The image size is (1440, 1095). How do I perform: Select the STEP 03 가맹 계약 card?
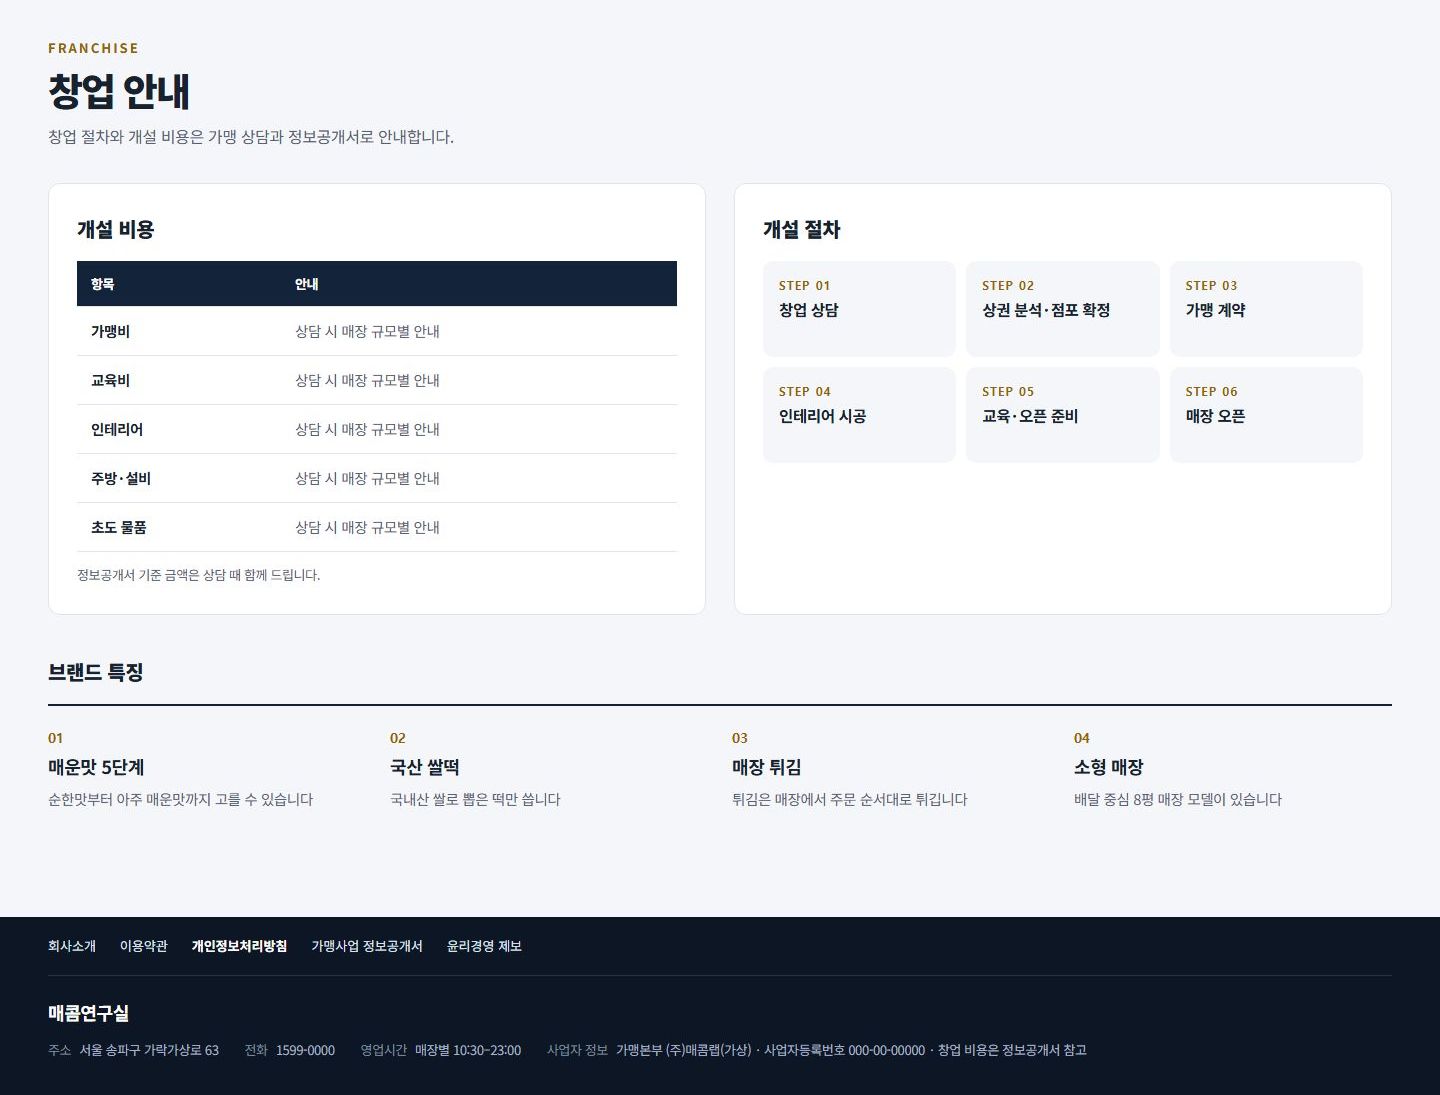pyautogui.click(x=1266, y=309)
